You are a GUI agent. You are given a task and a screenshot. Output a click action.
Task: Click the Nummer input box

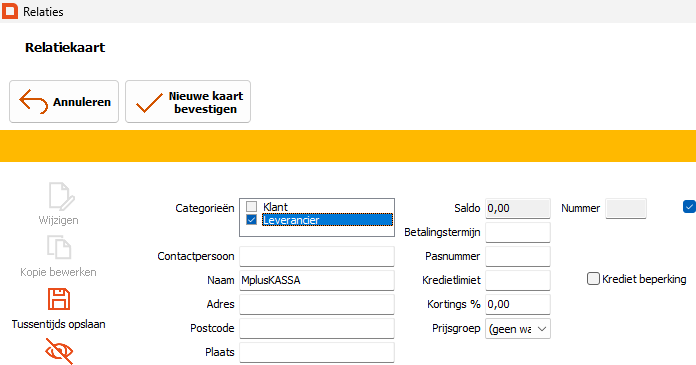tap(626, 208)
